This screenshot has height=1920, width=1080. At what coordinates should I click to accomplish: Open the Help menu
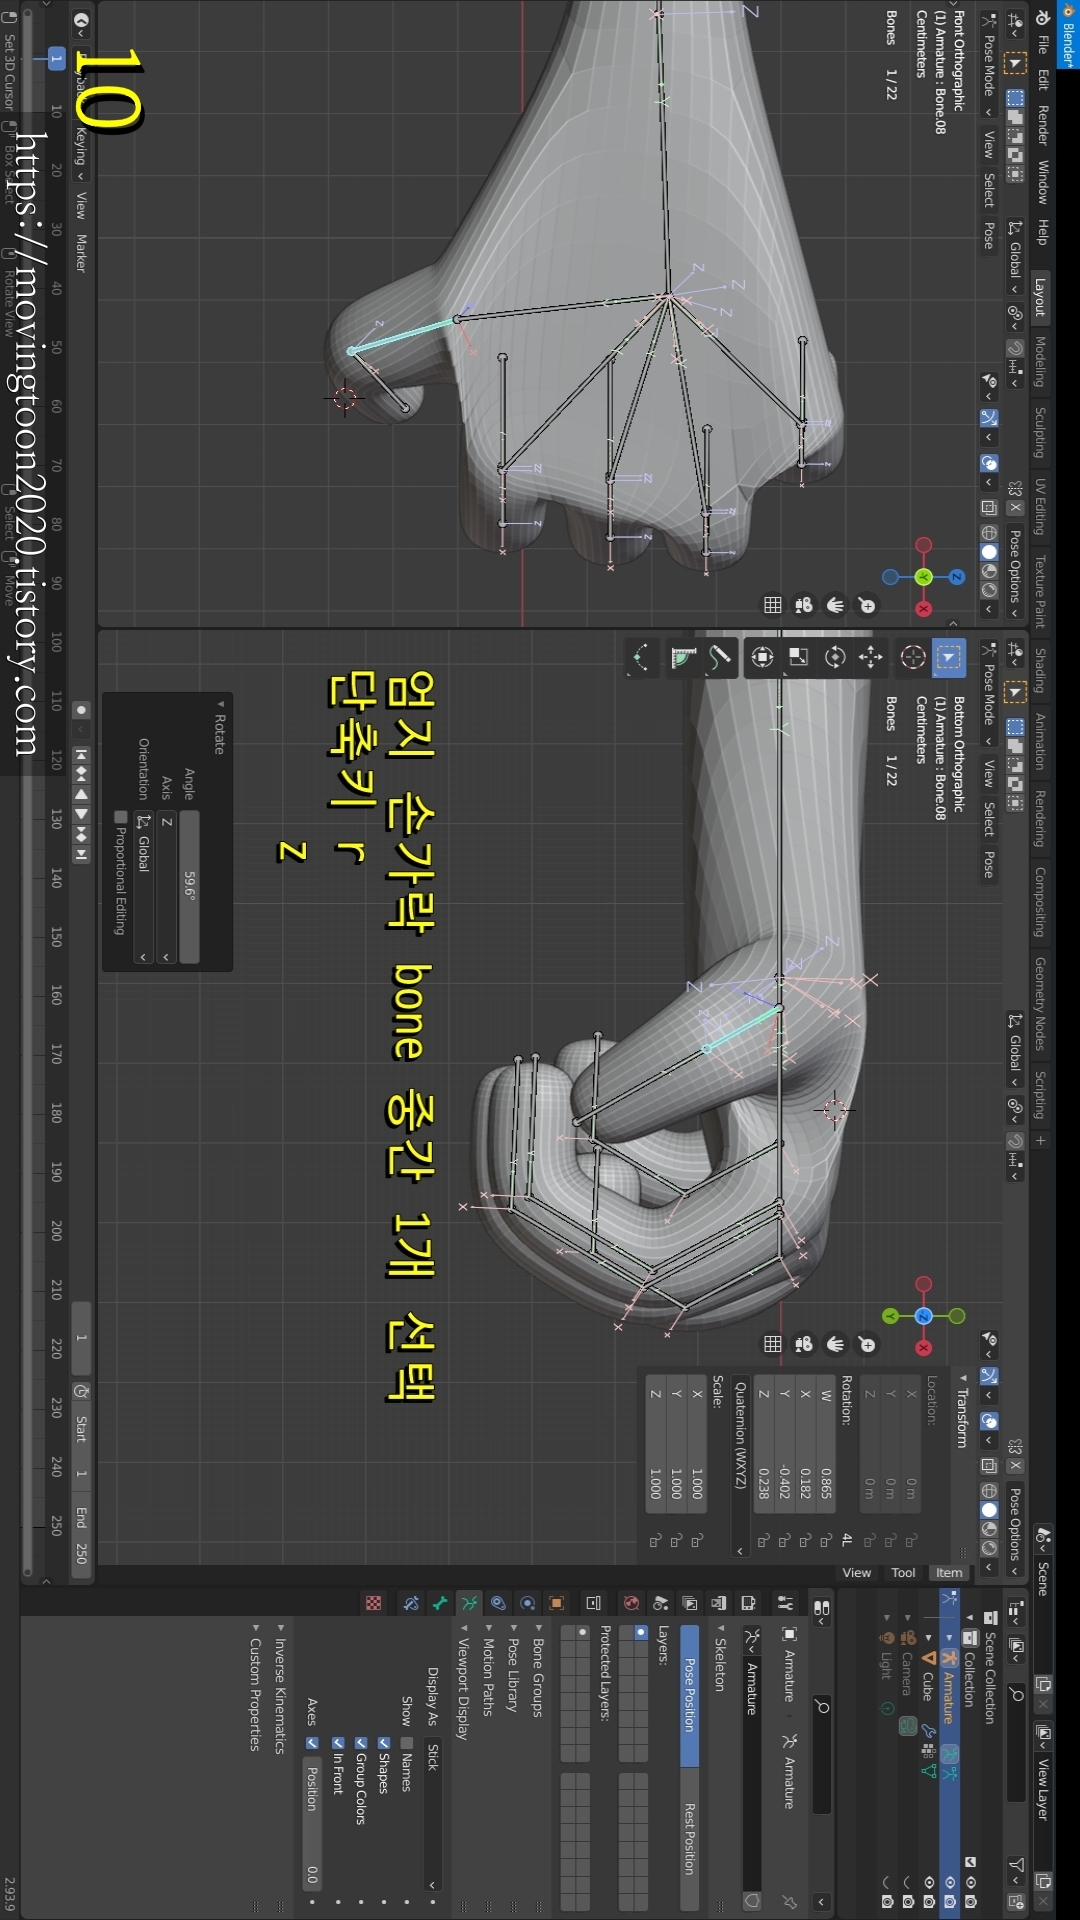click(1042, 232)
